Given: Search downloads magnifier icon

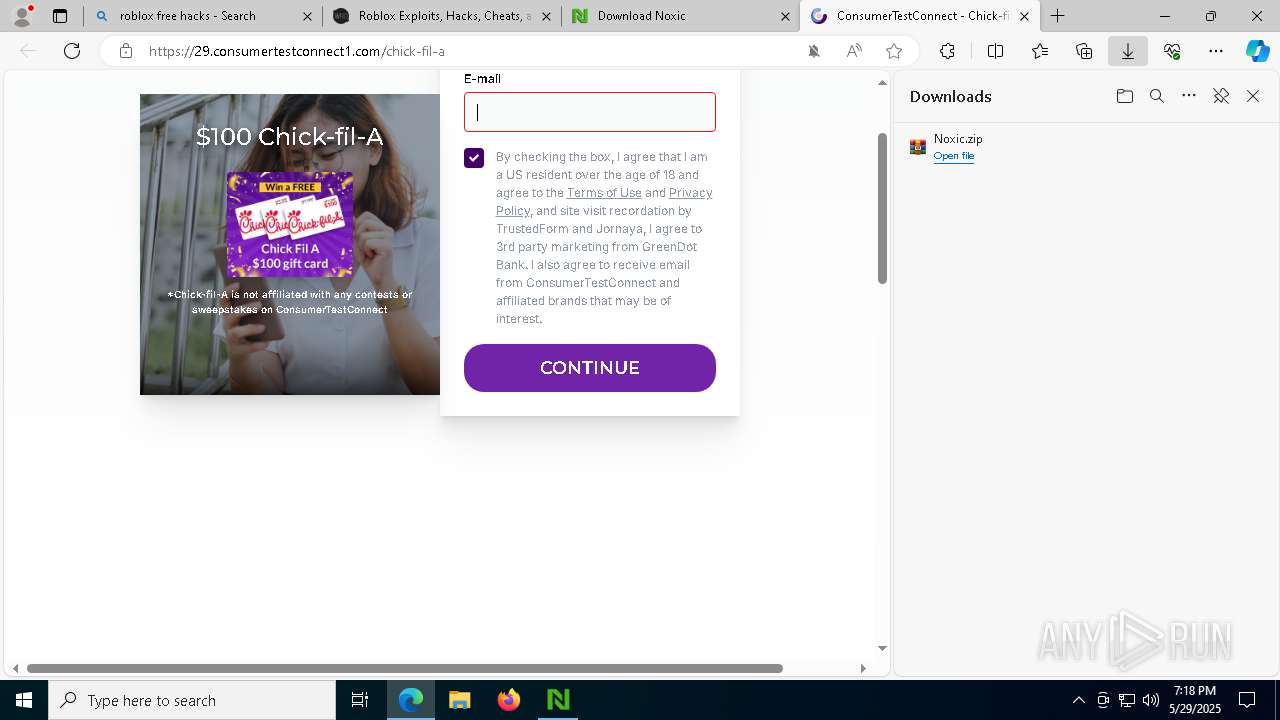Looking at the screenshot, I should click(1157, 96).
